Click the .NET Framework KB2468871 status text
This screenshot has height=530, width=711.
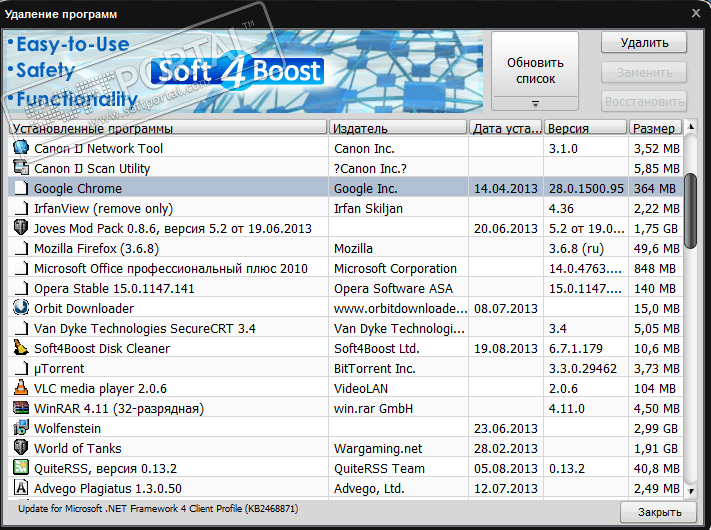click(158, 509)
